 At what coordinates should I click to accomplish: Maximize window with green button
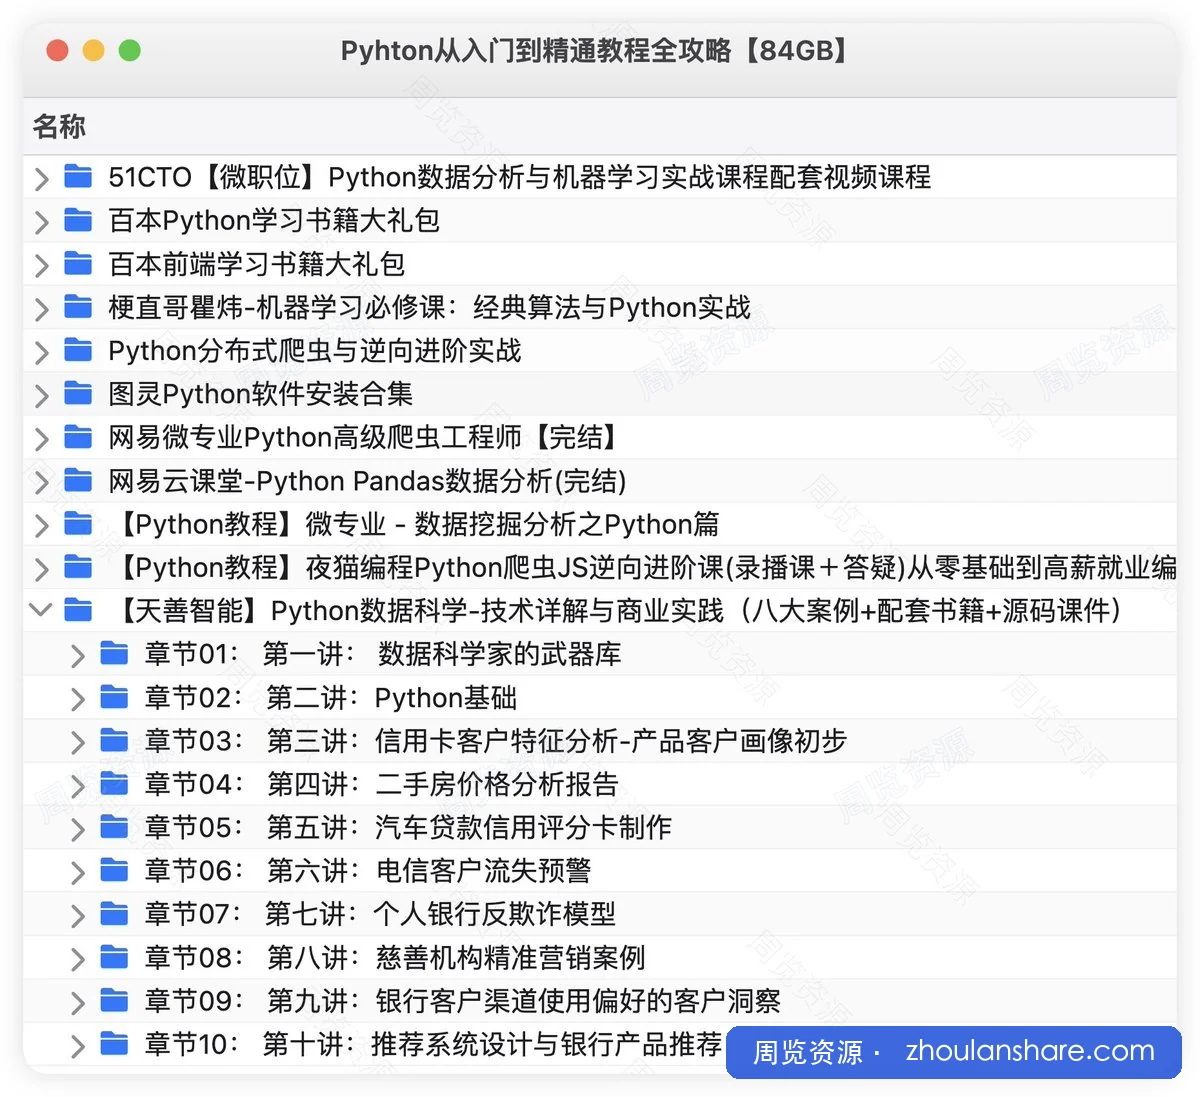point(130,50)
